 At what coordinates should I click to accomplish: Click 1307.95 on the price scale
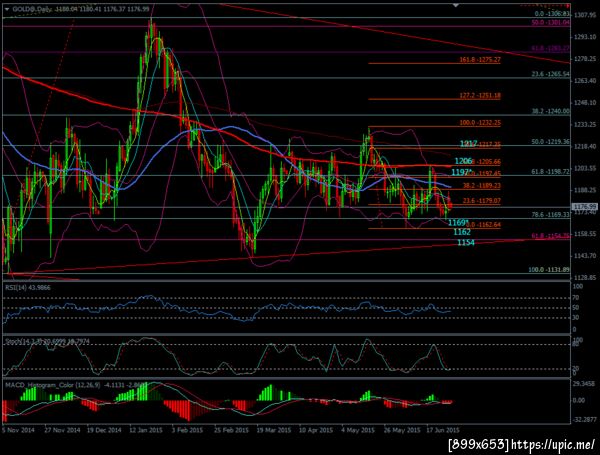[584, 16]
